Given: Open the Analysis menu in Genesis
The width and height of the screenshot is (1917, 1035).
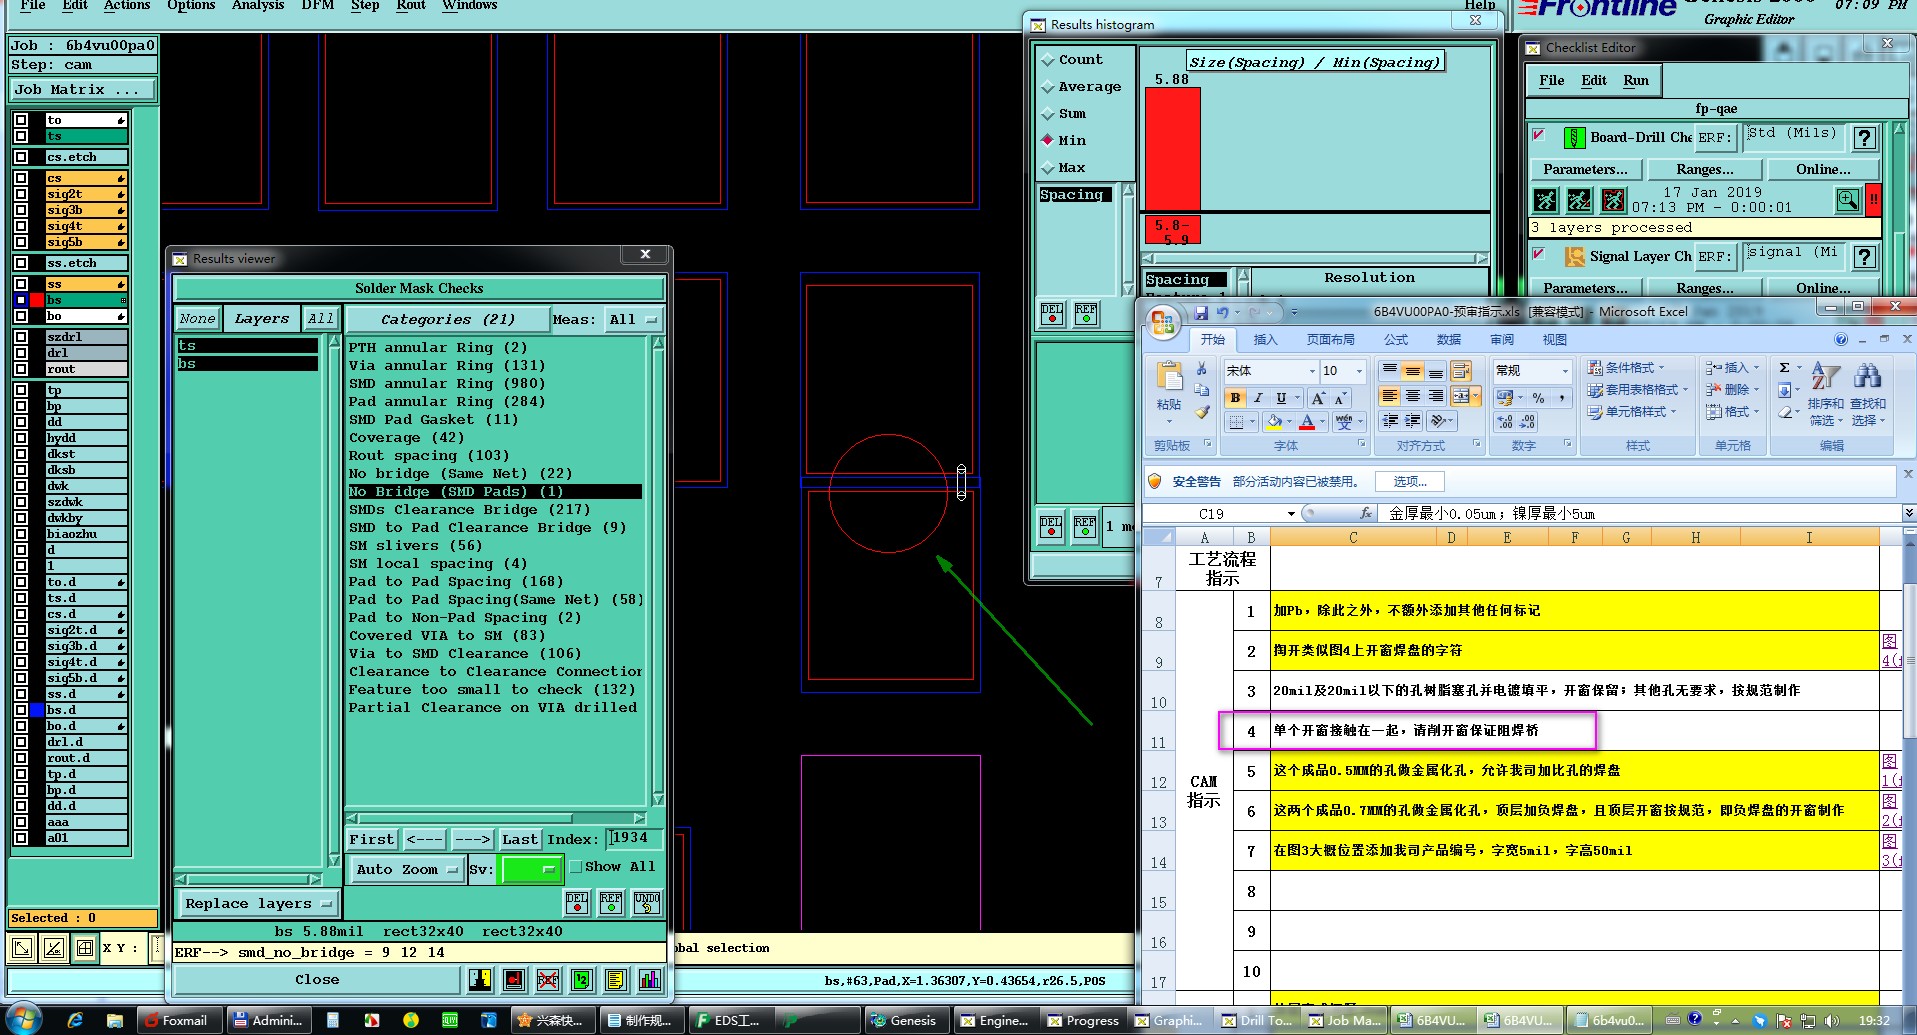Looking at the screenshot, I should coord(258,5).
